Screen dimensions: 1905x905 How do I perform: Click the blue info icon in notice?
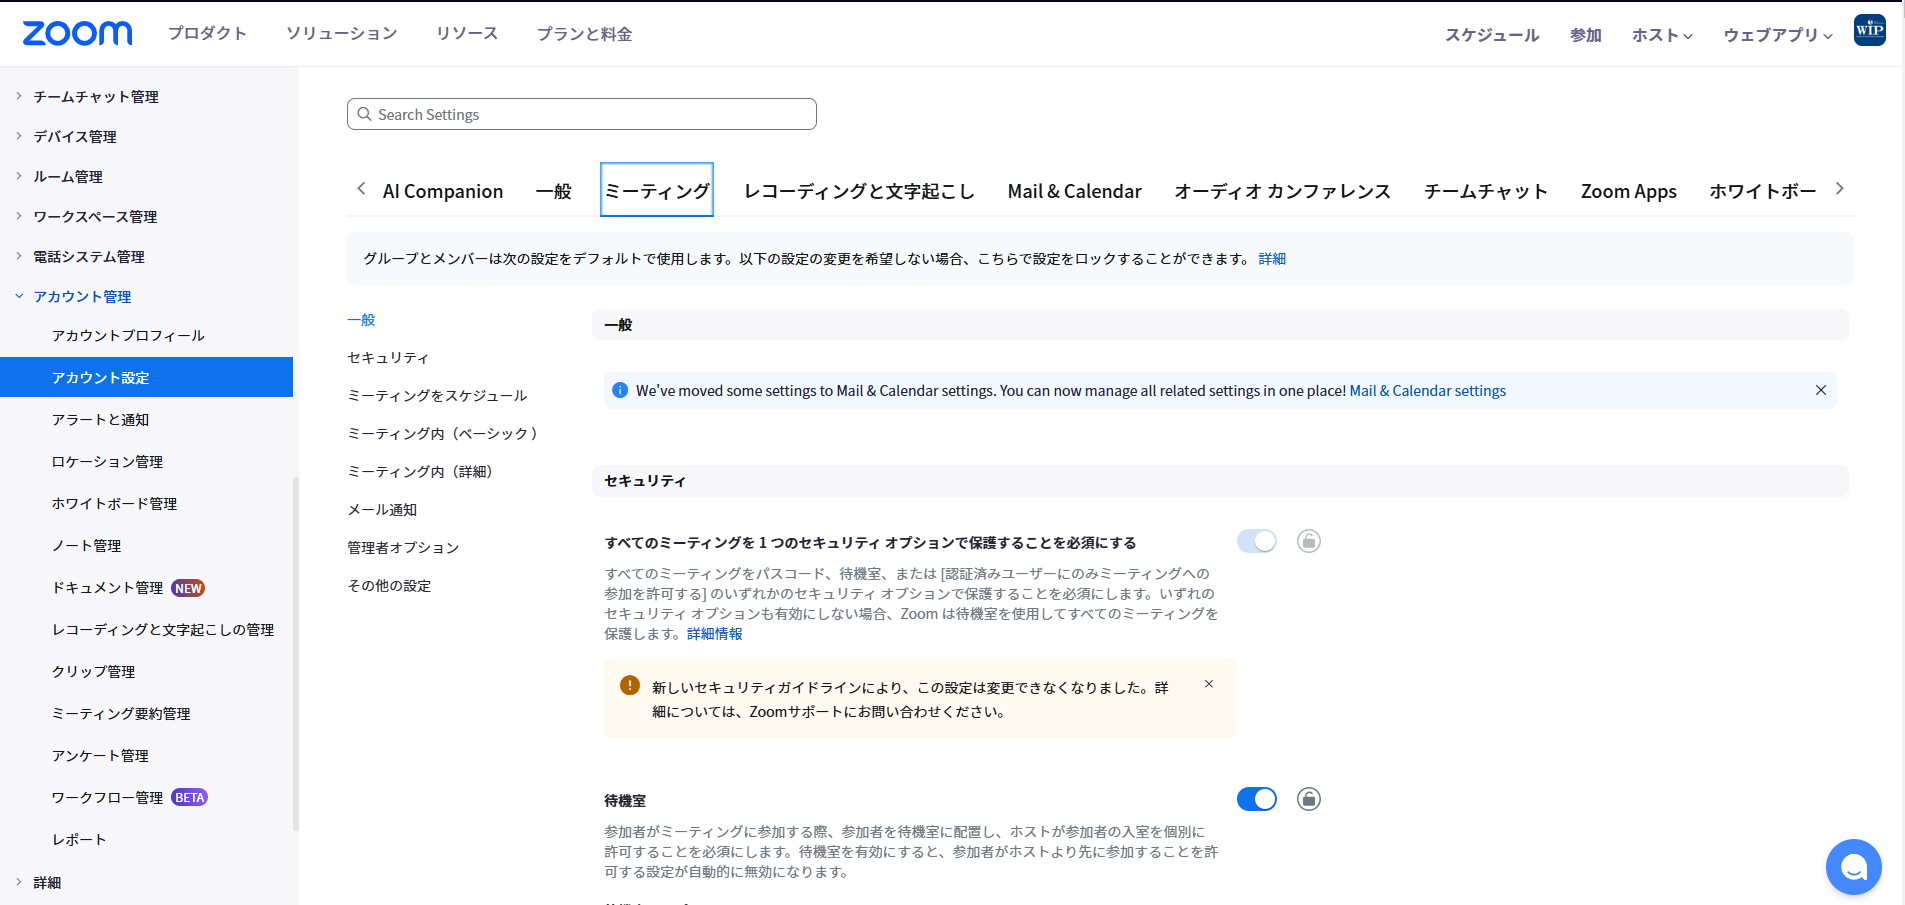[x=620, y=390]
